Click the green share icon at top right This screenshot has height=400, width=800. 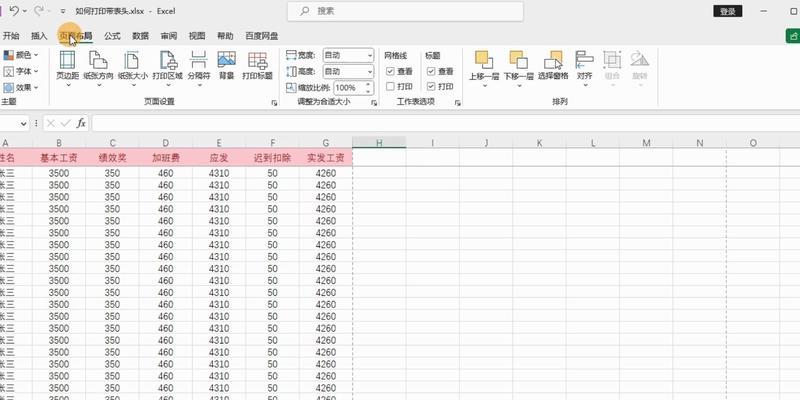[793, 36]
